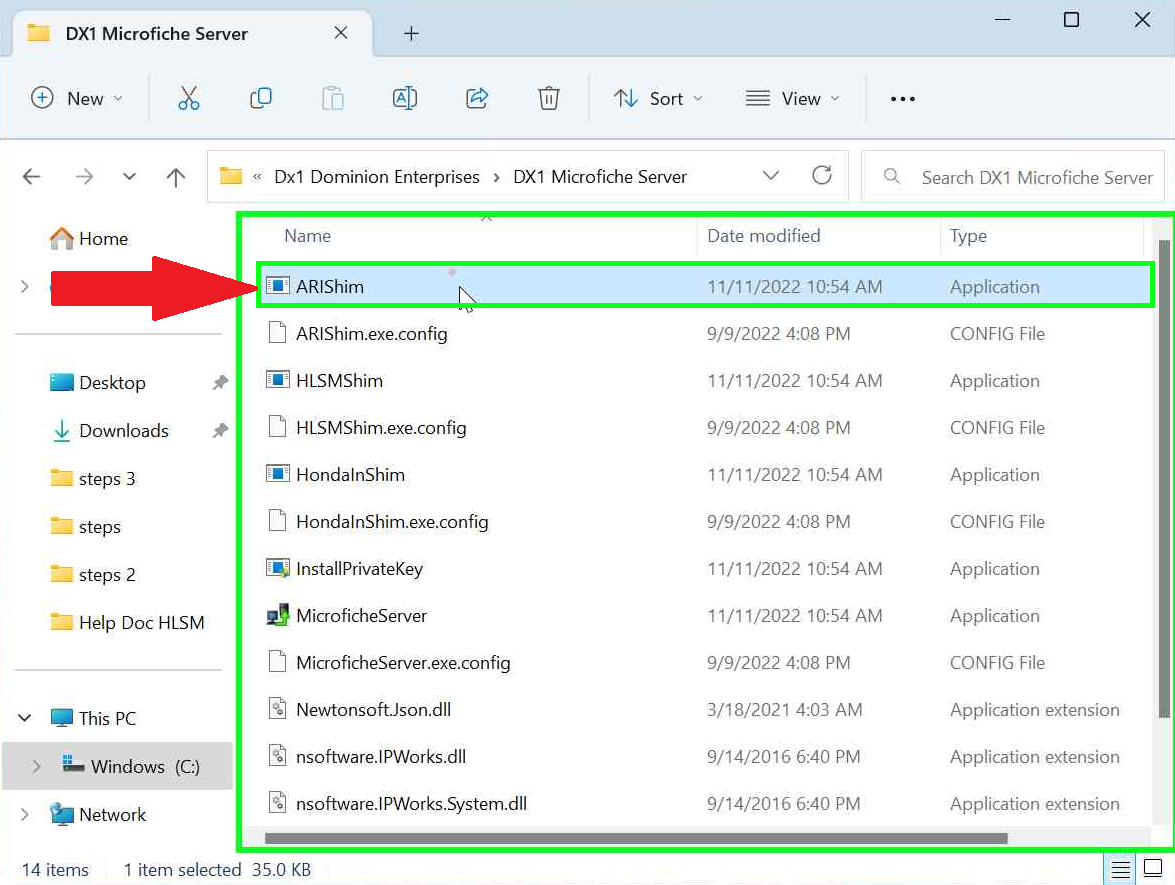
Task: Click the search magnifier icon
Action: (x=892, y=177)
